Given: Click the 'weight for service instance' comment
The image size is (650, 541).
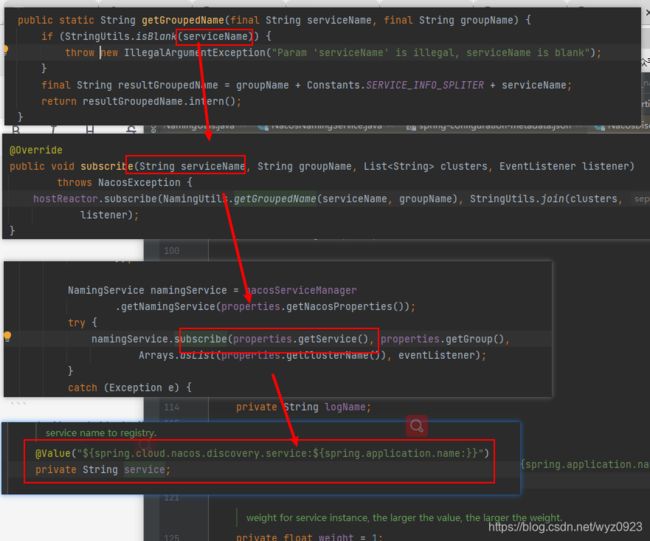Looking at the screenshot, I should (404, 518).
